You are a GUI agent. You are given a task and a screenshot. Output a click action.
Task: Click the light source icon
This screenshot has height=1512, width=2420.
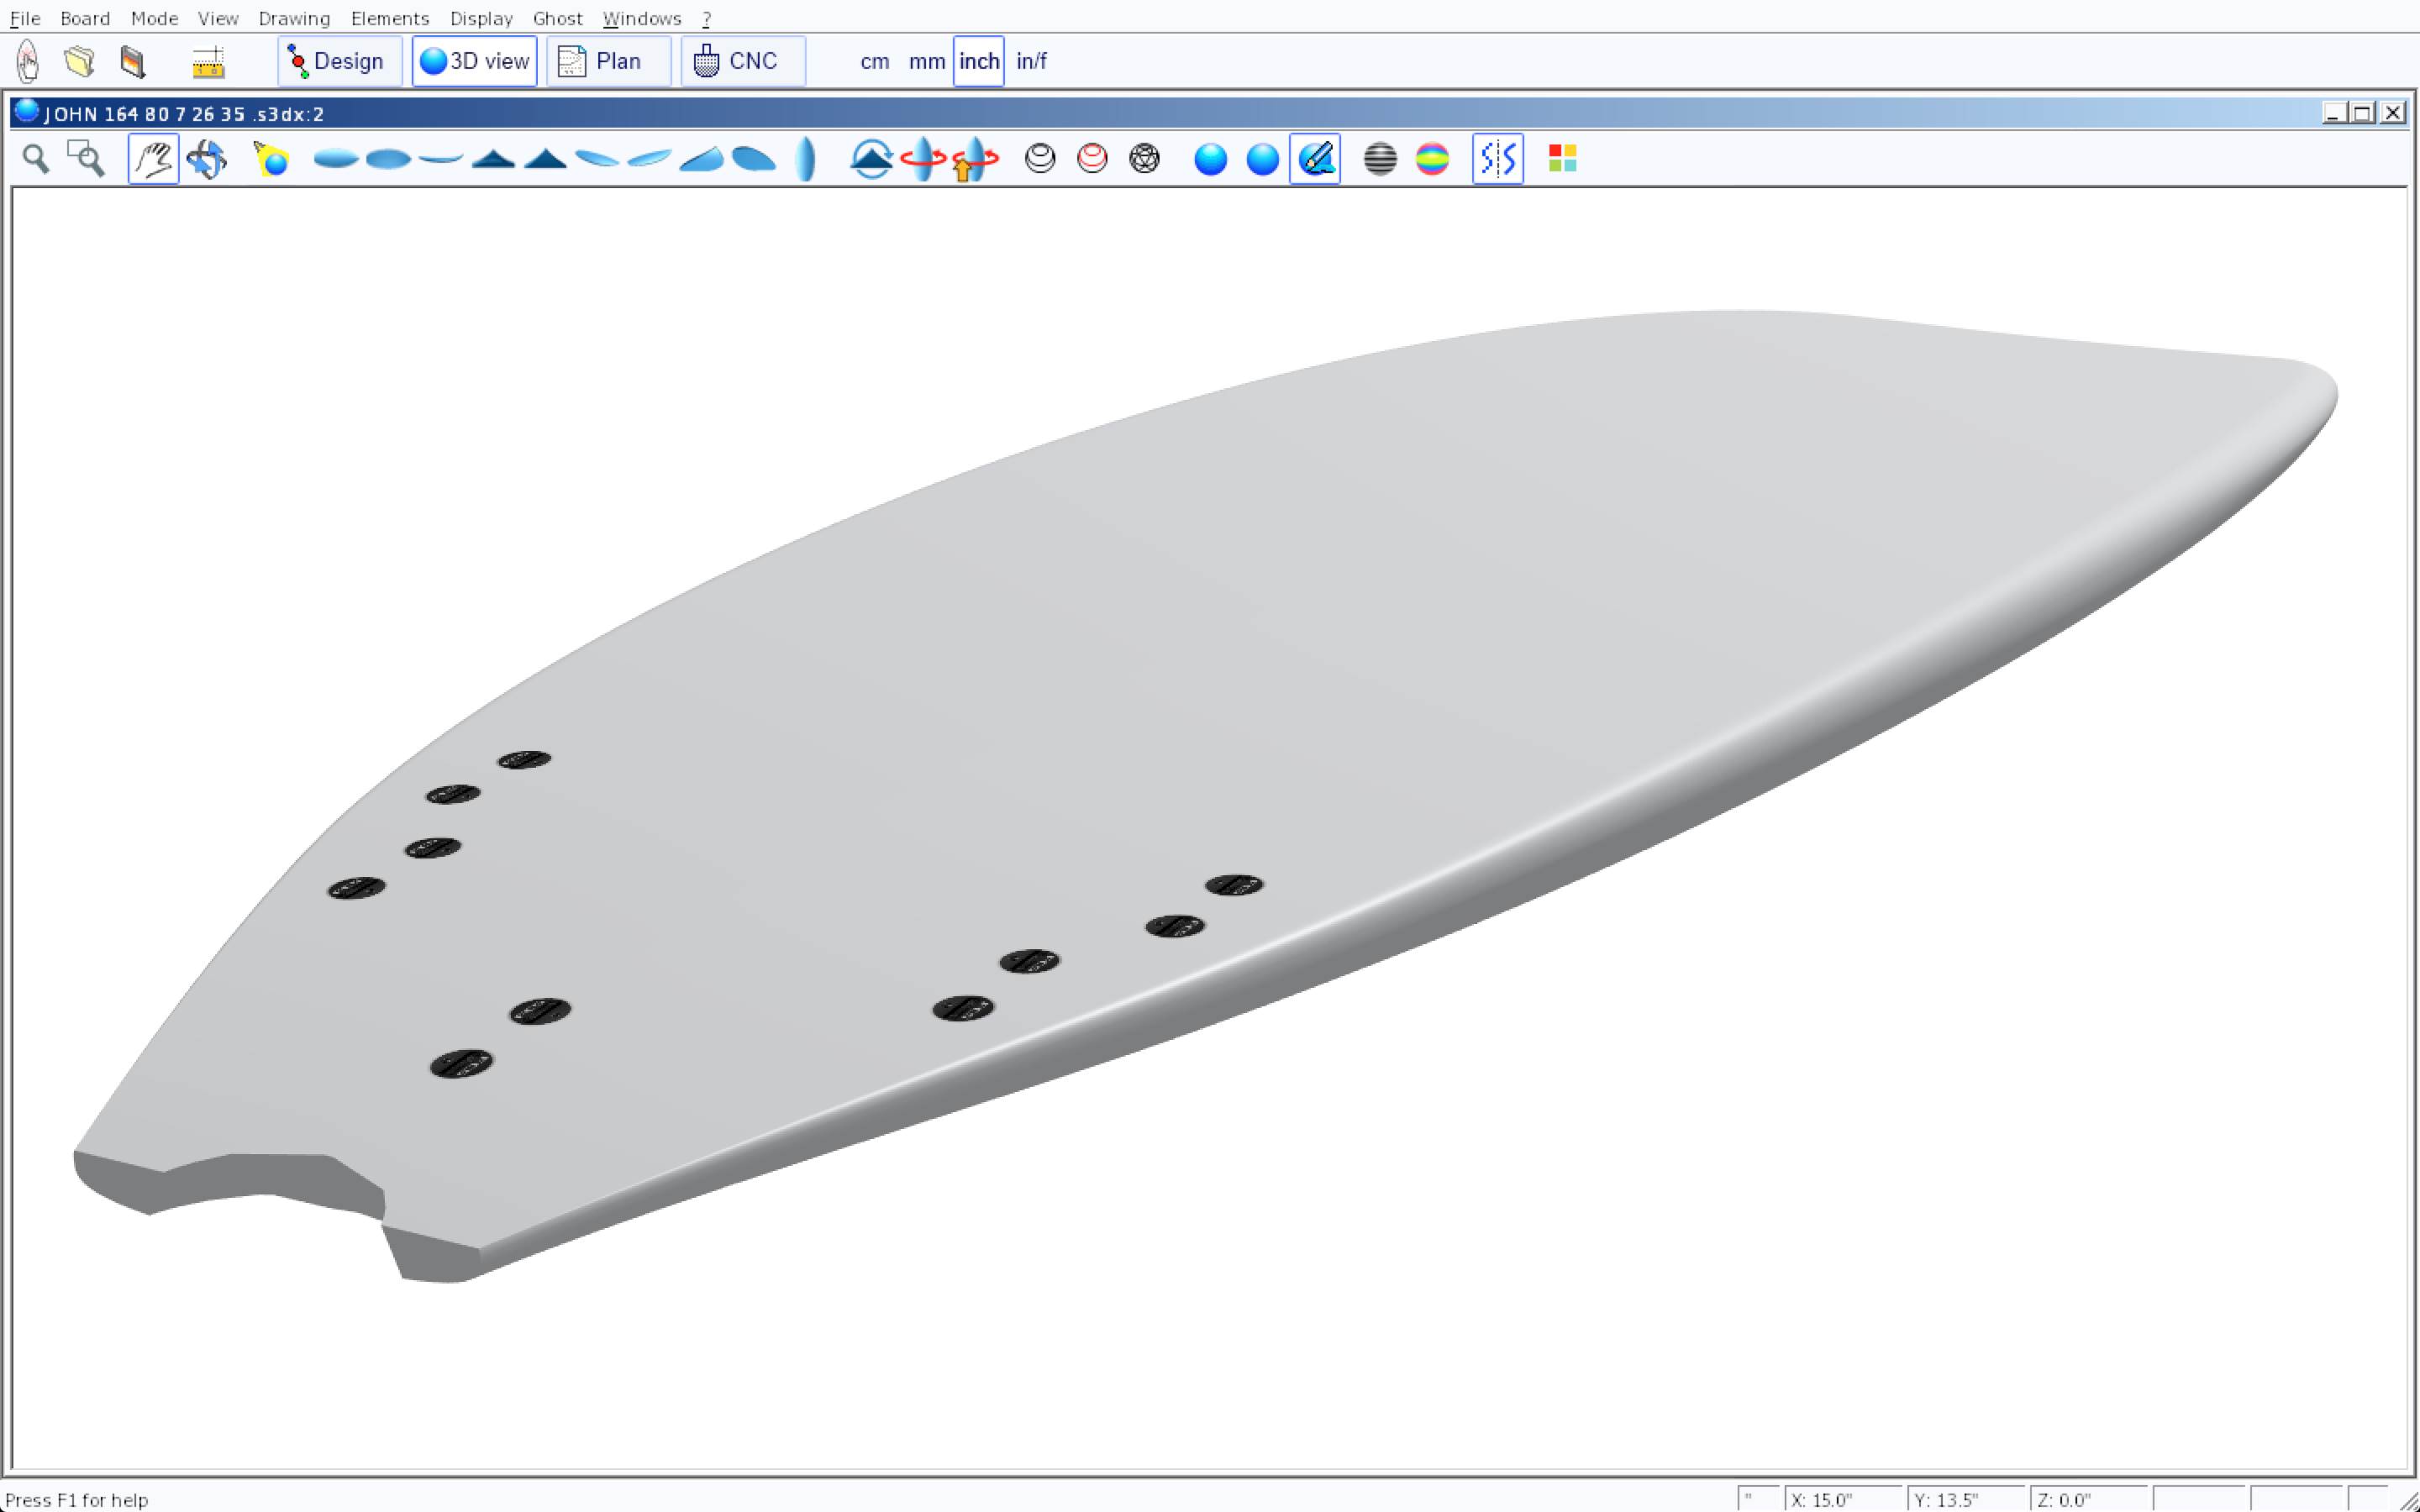pos(271,159)
